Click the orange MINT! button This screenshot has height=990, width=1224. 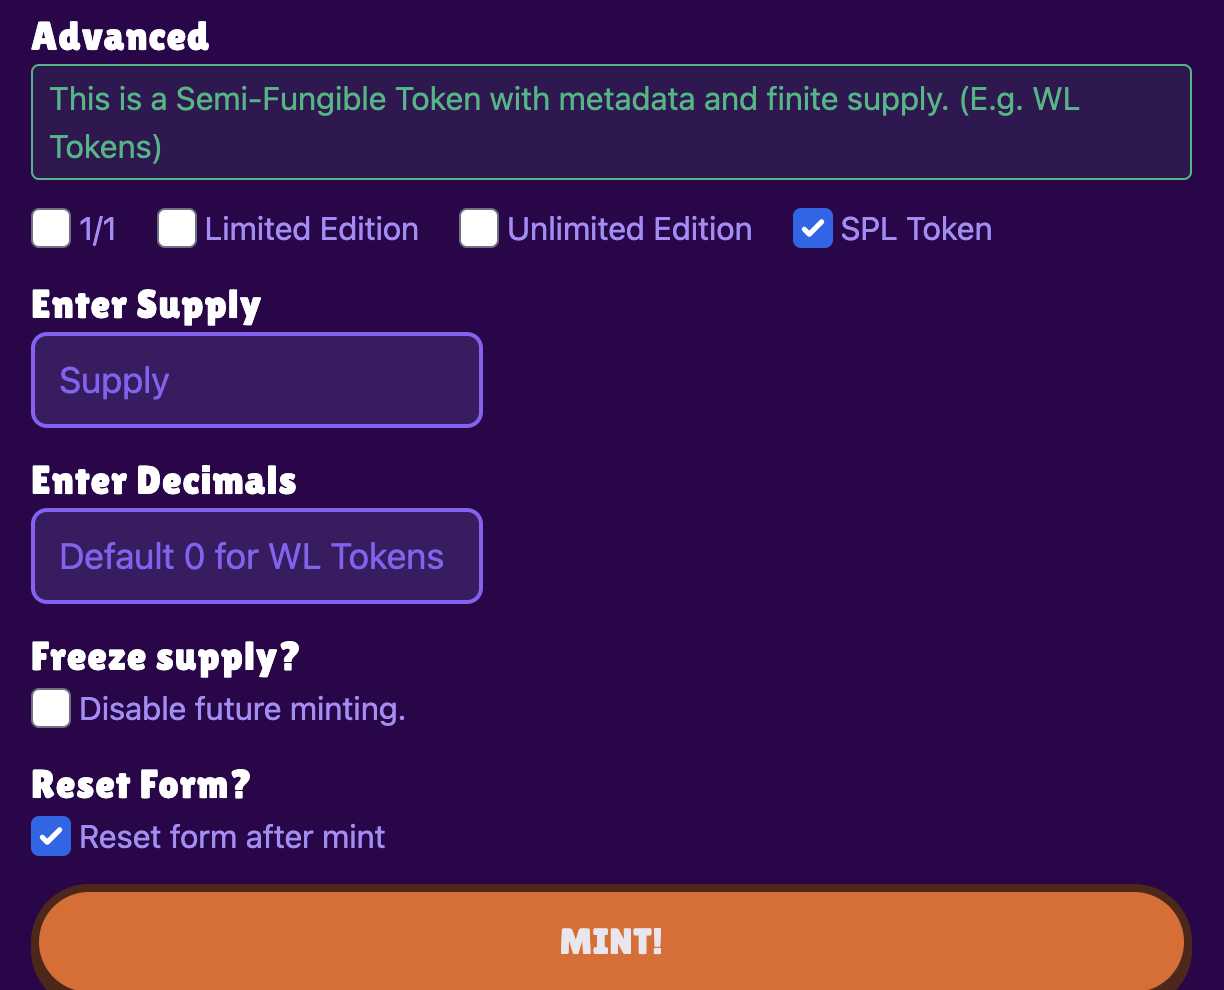611,941
